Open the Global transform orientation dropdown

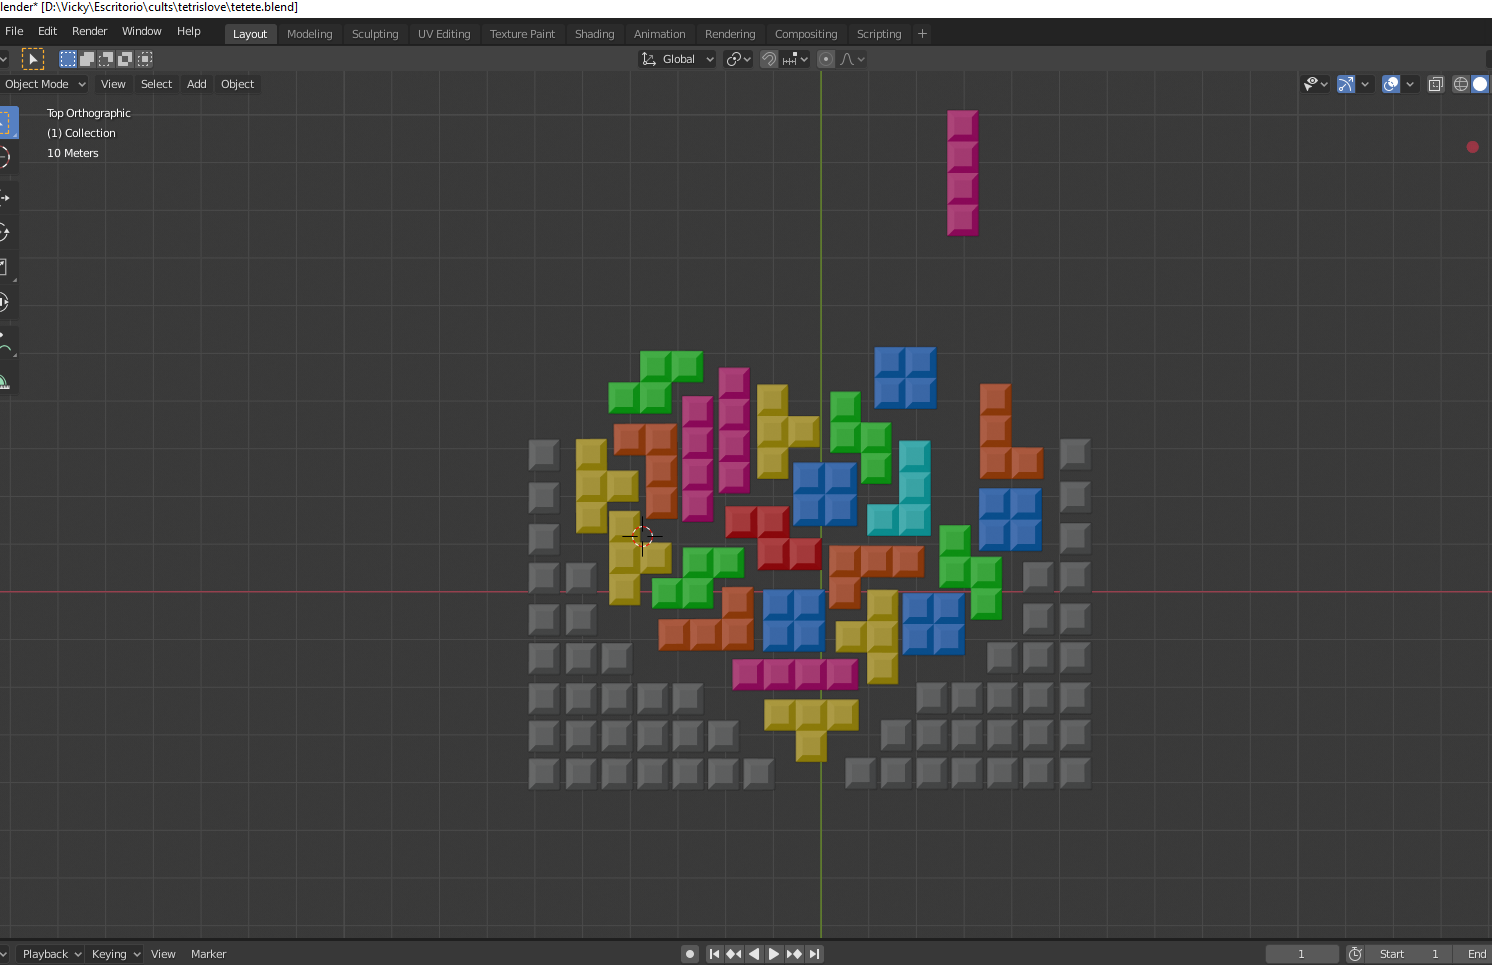(x=676, y=59)
